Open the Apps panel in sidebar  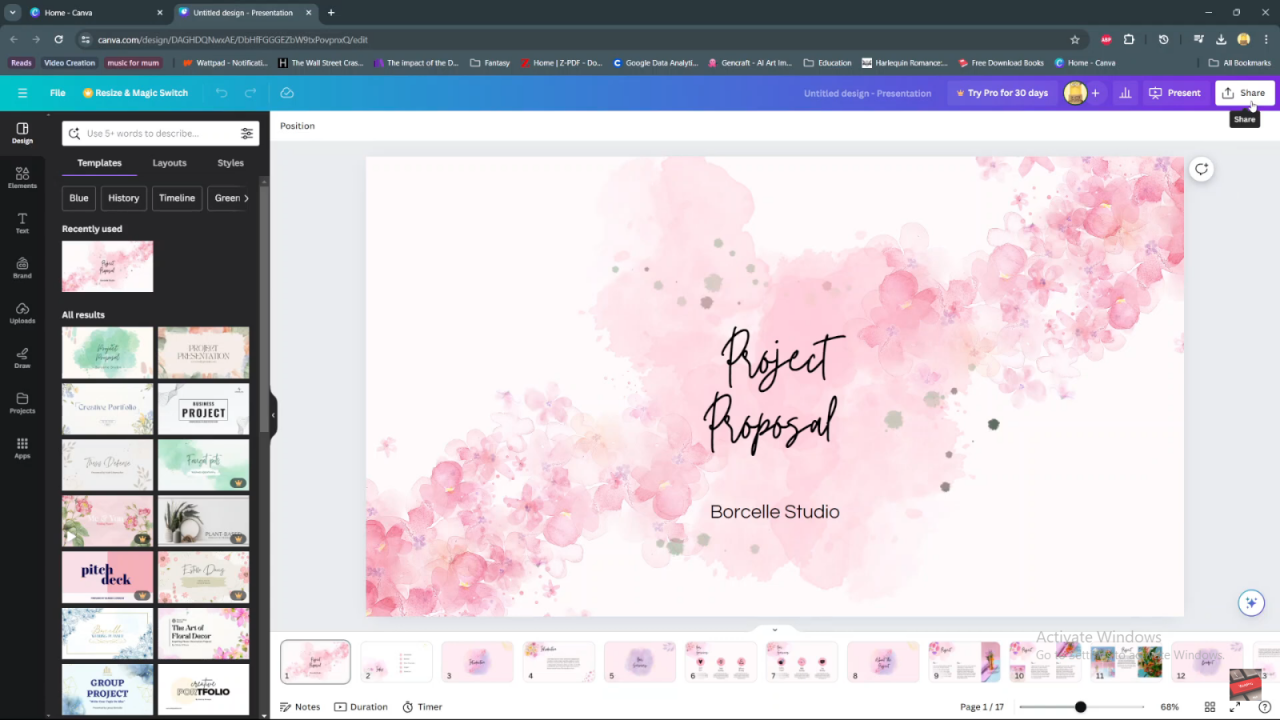pos(22,448)
